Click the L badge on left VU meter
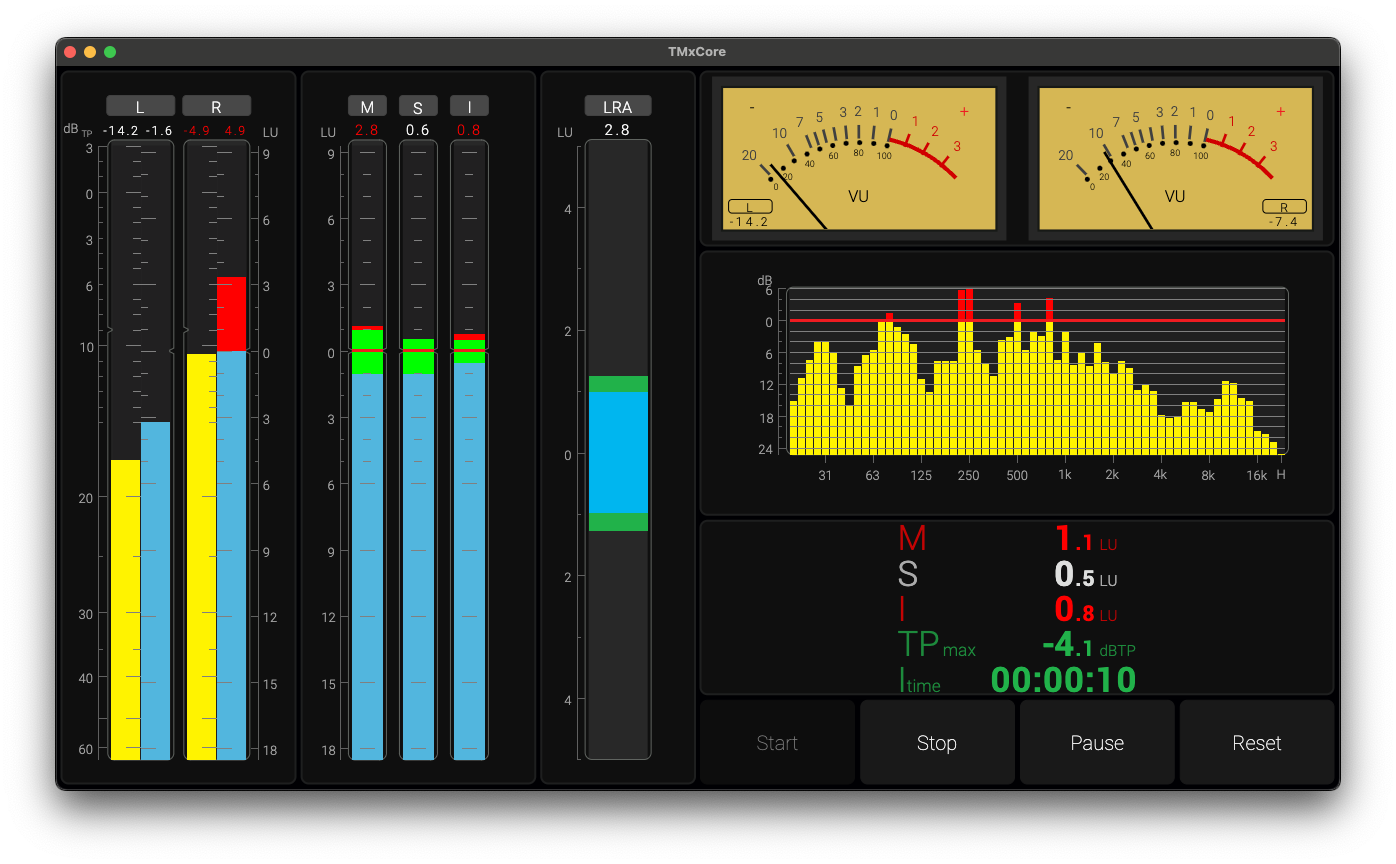The width and height of the screenshot is (1396, 864). point(750,207)
